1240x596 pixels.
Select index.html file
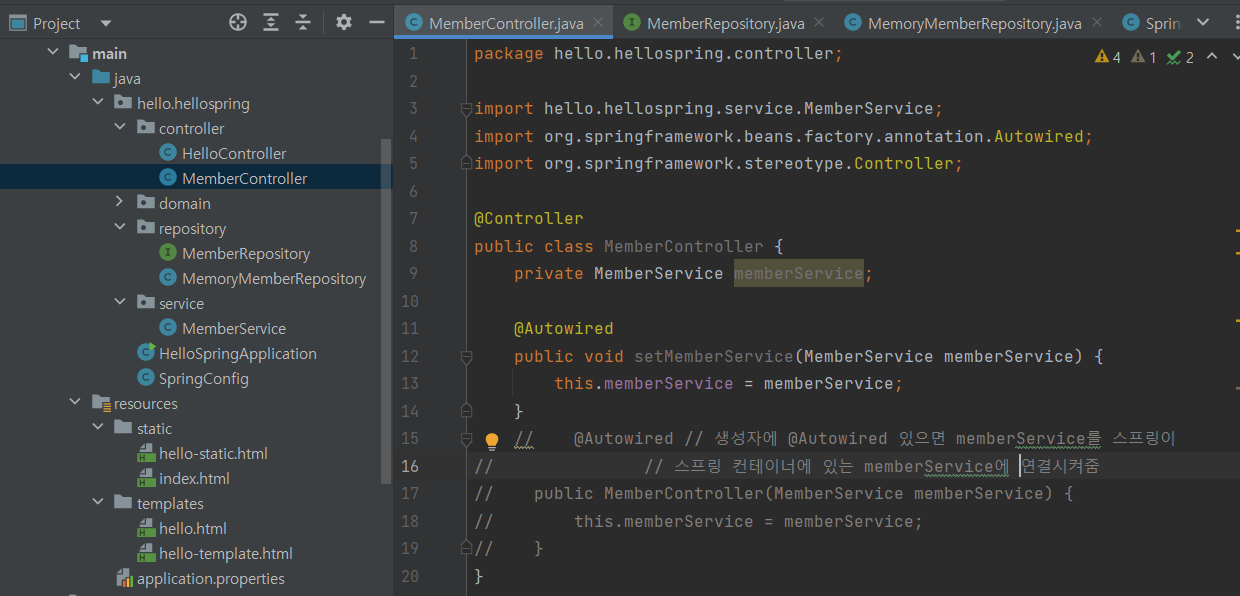point(194,478)
